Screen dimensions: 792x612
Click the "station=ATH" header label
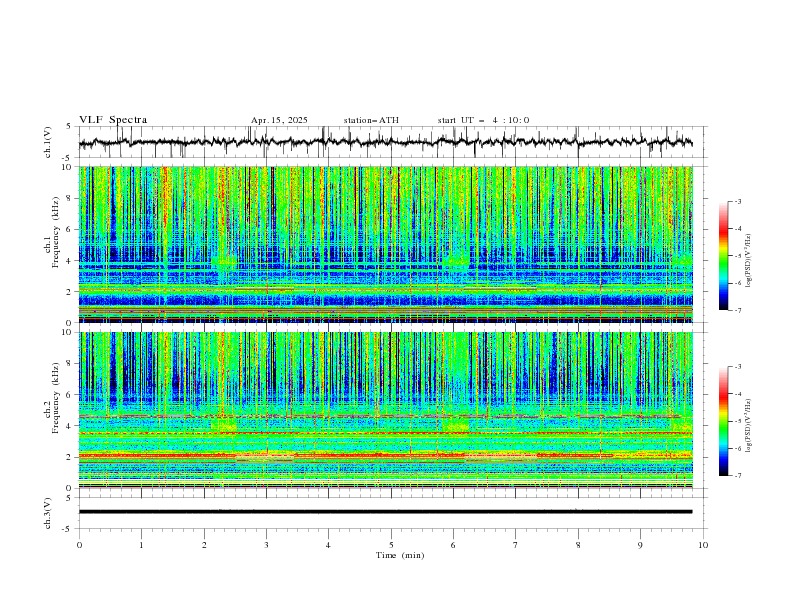(371, 120)
